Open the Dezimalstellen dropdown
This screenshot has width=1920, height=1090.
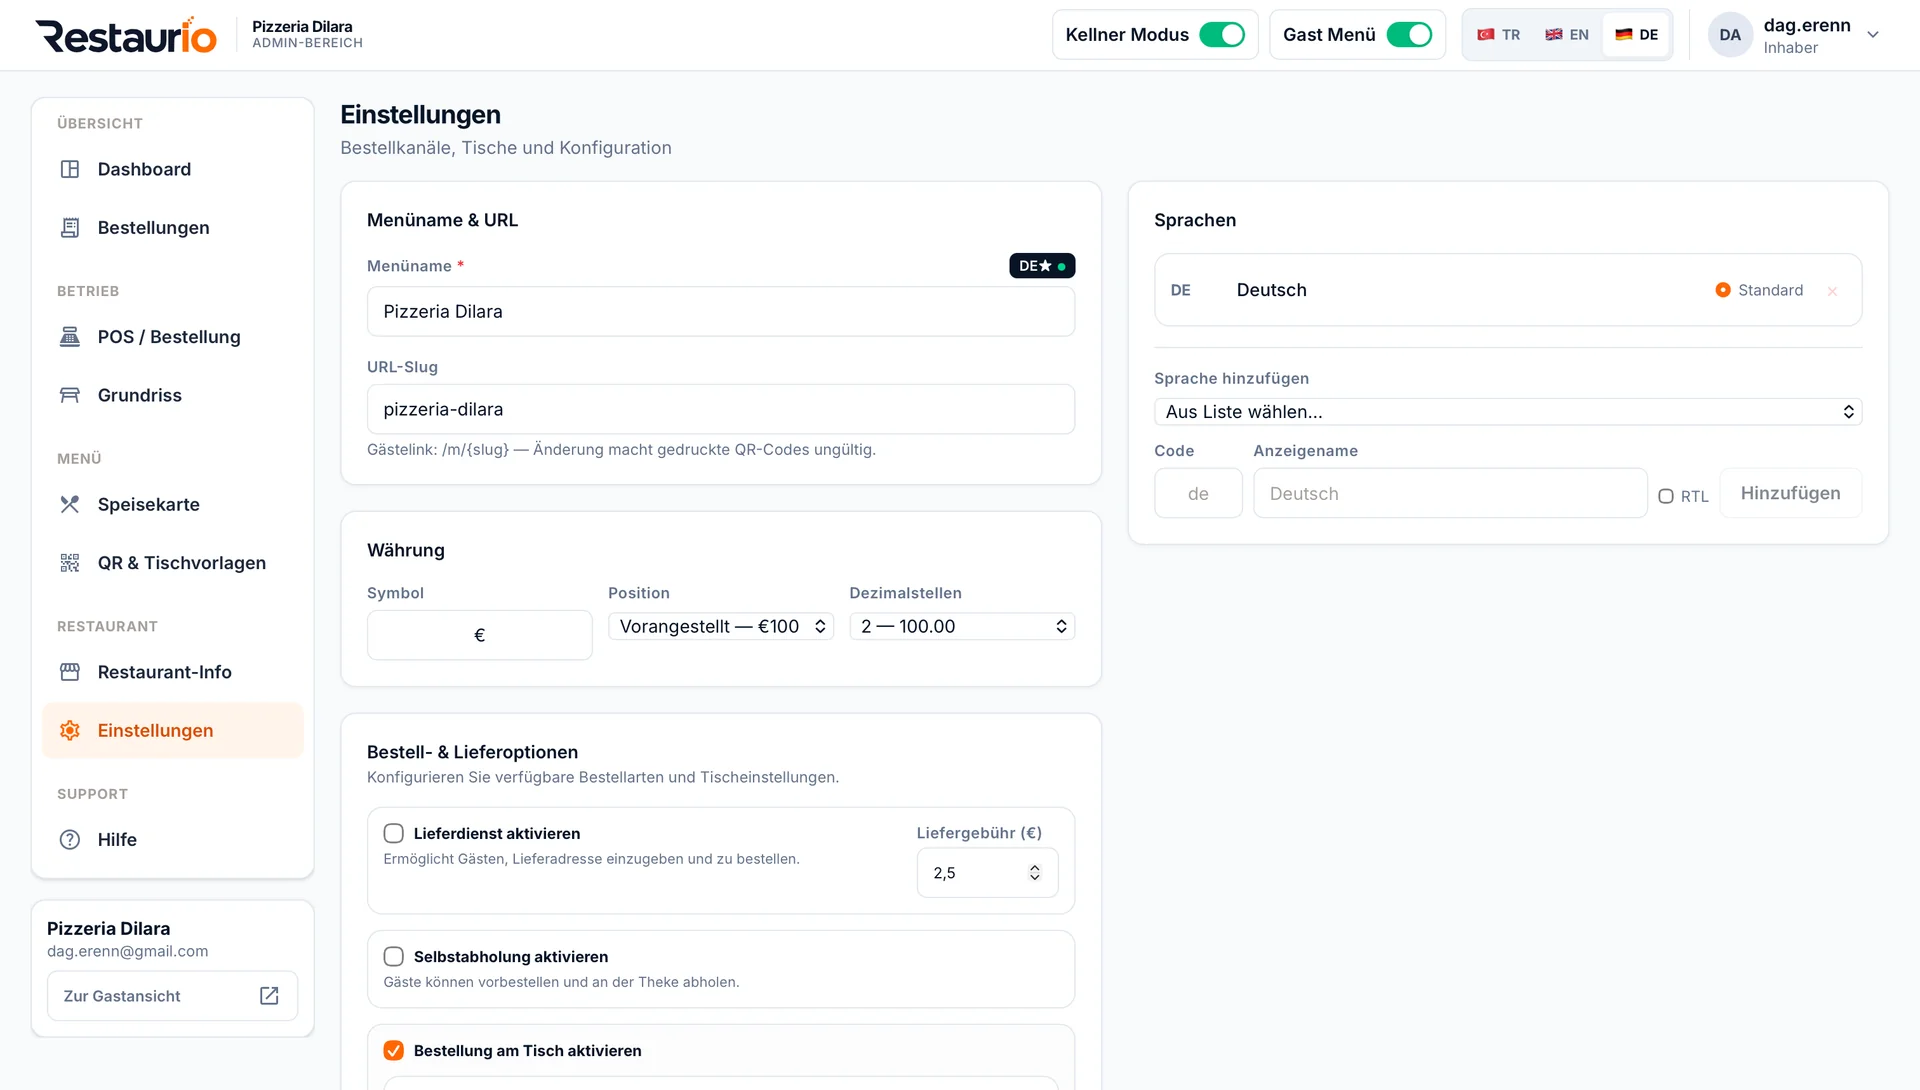pyautogui.click(x=962, y=627)
